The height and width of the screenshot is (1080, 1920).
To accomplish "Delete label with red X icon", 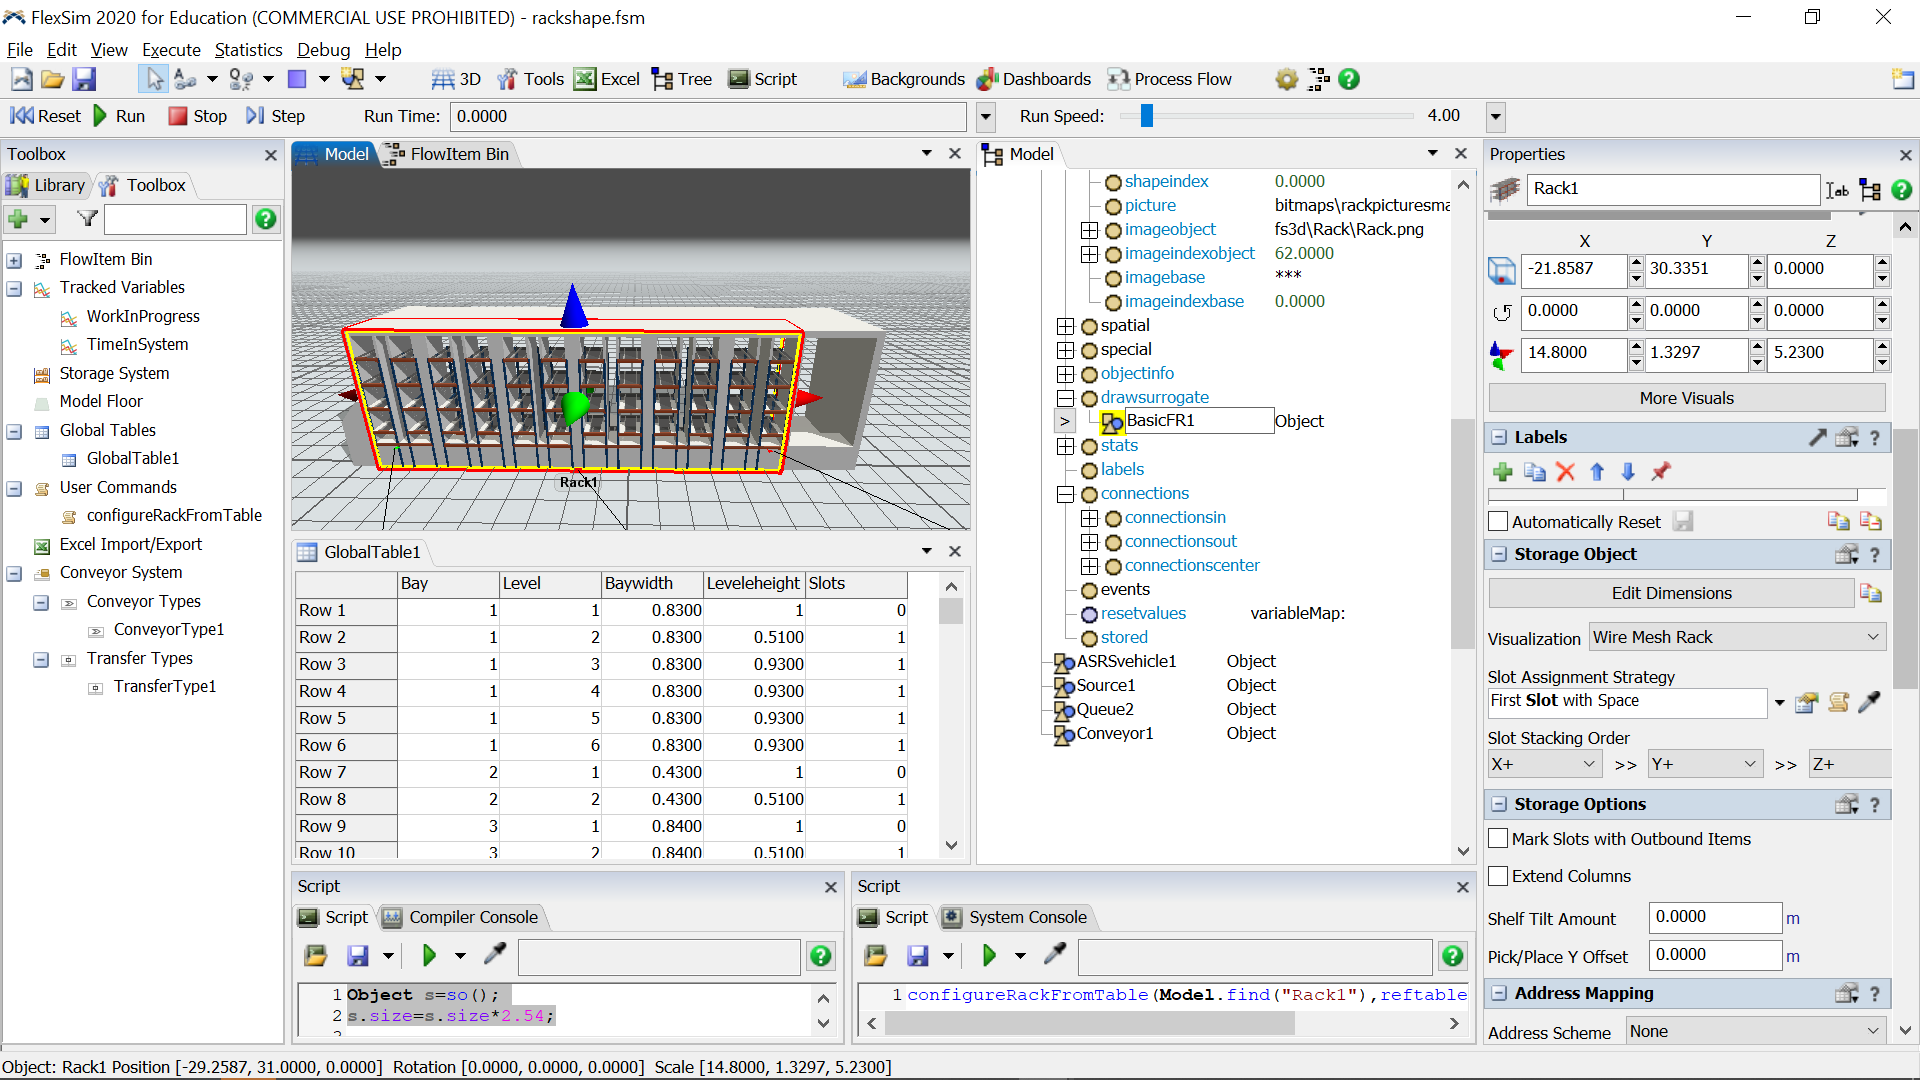I will coord(1566,472).
